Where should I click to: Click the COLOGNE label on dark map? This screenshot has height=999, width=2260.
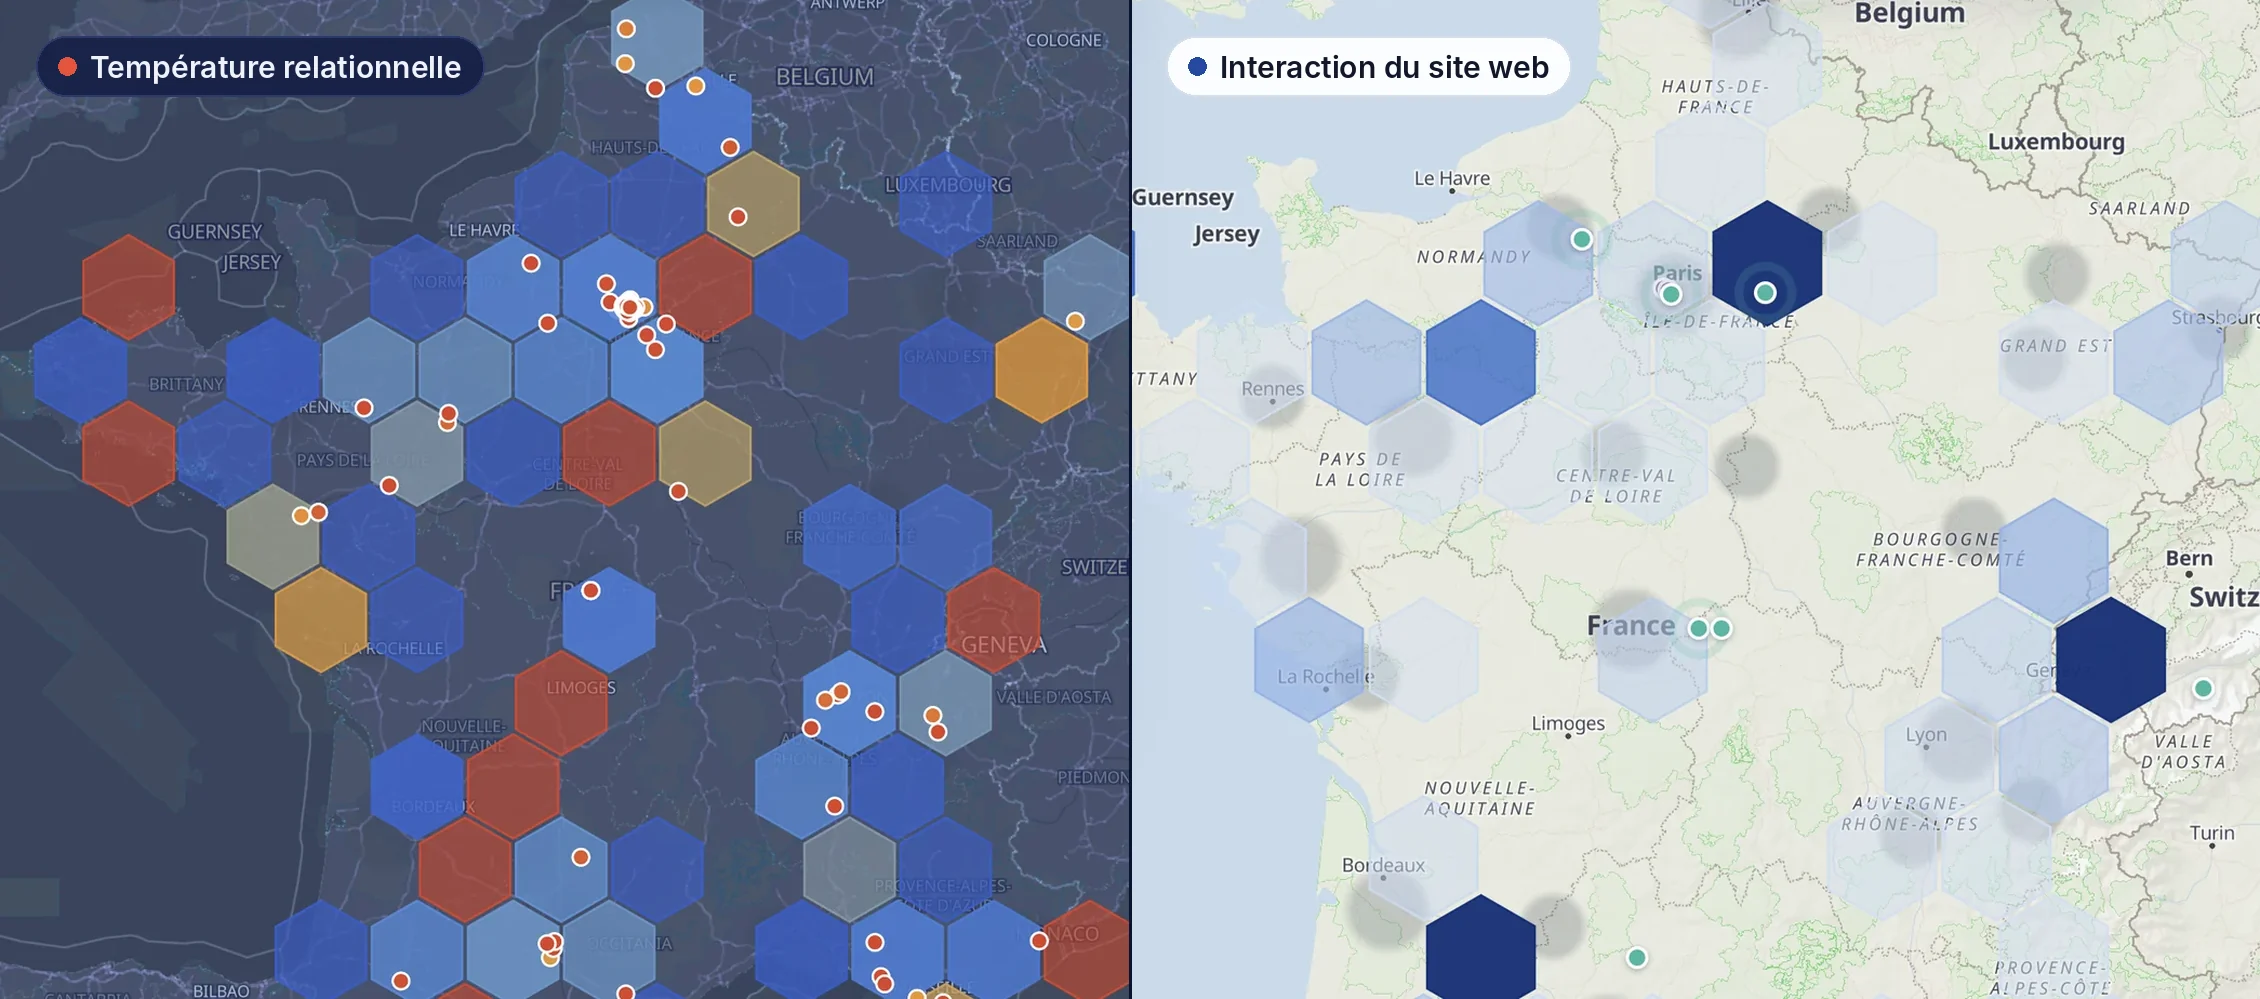(1064, 40)
